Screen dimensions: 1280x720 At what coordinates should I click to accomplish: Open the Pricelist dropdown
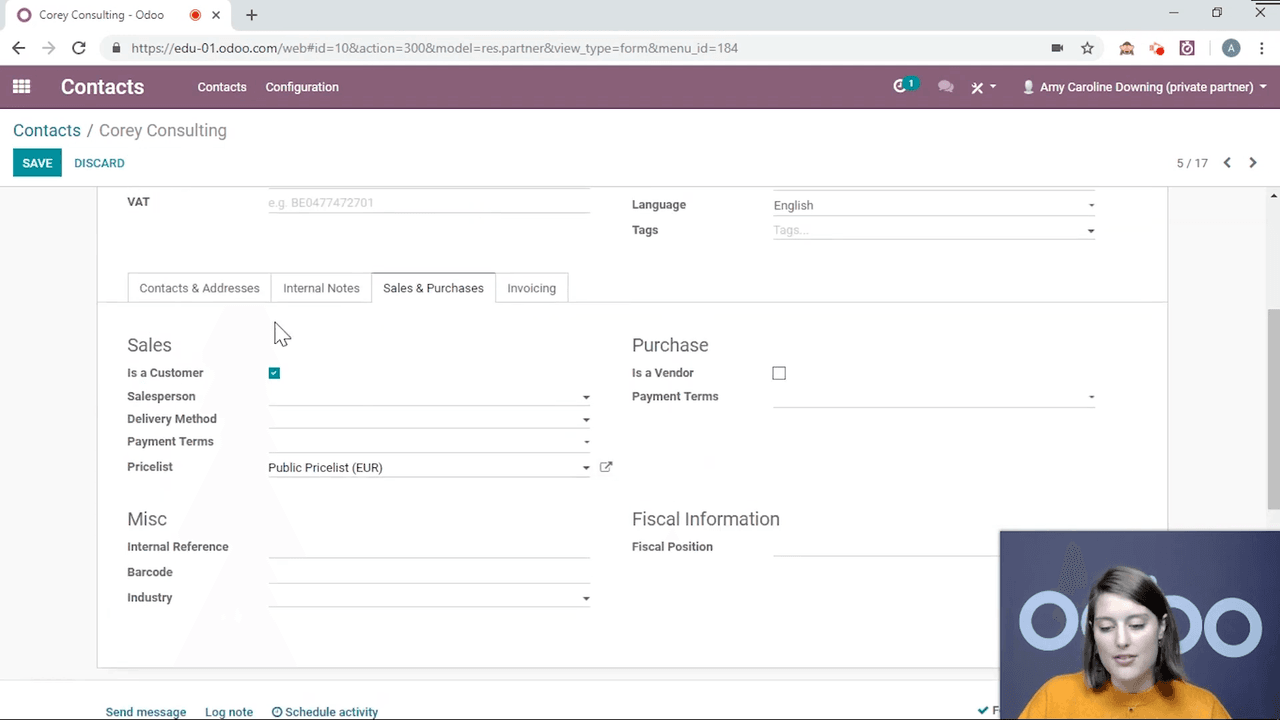pos(586,467)
